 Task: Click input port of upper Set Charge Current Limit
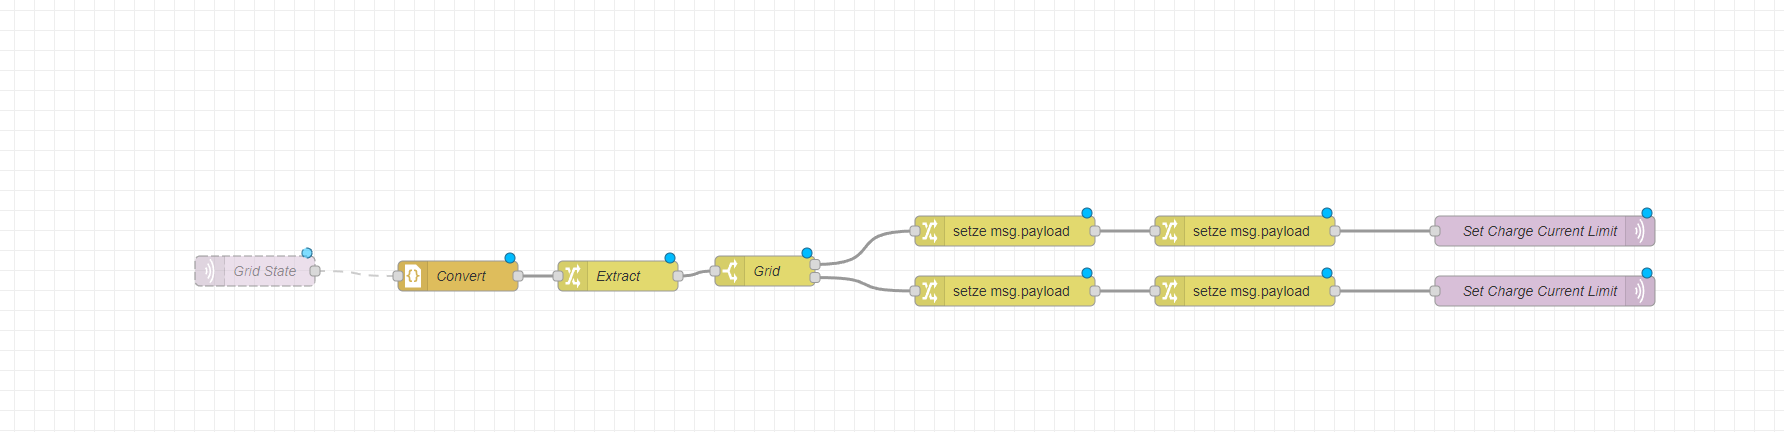tap(1435, 231)
